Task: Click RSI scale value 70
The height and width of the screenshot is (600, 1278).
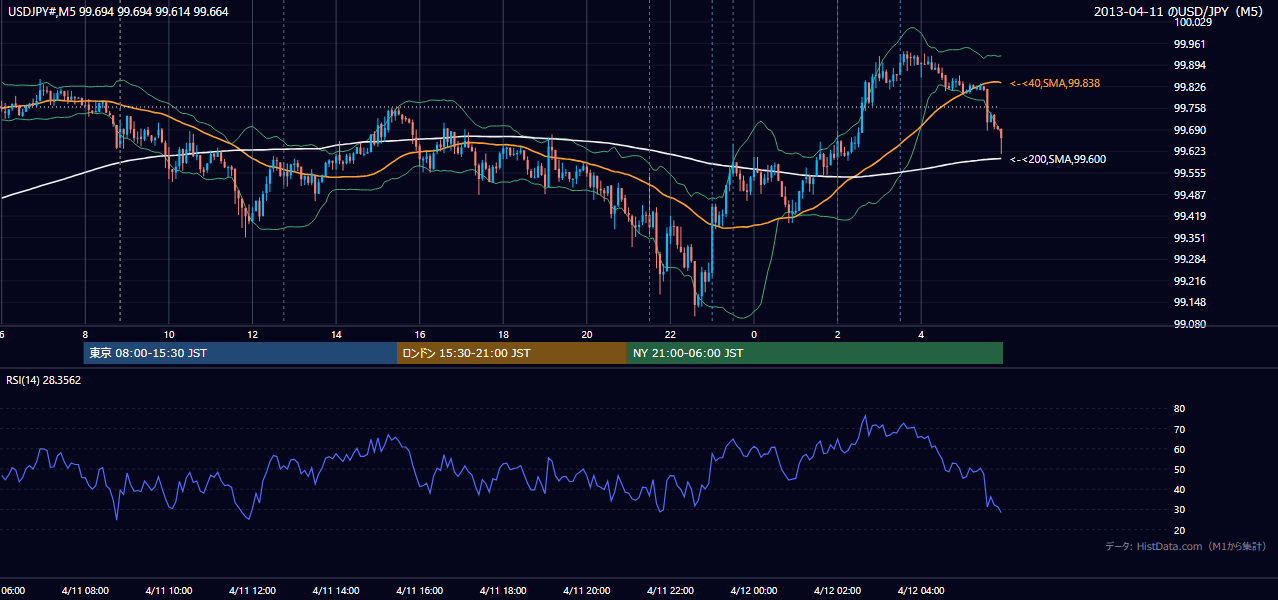Action: click(x=1179, y=429)
